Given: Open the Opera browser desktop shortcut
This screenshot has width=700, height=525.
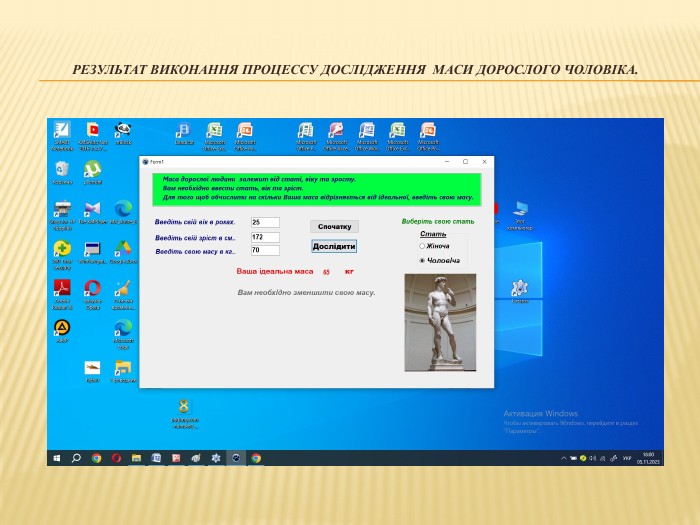Looking at the screenshot, I should (92, 294).
